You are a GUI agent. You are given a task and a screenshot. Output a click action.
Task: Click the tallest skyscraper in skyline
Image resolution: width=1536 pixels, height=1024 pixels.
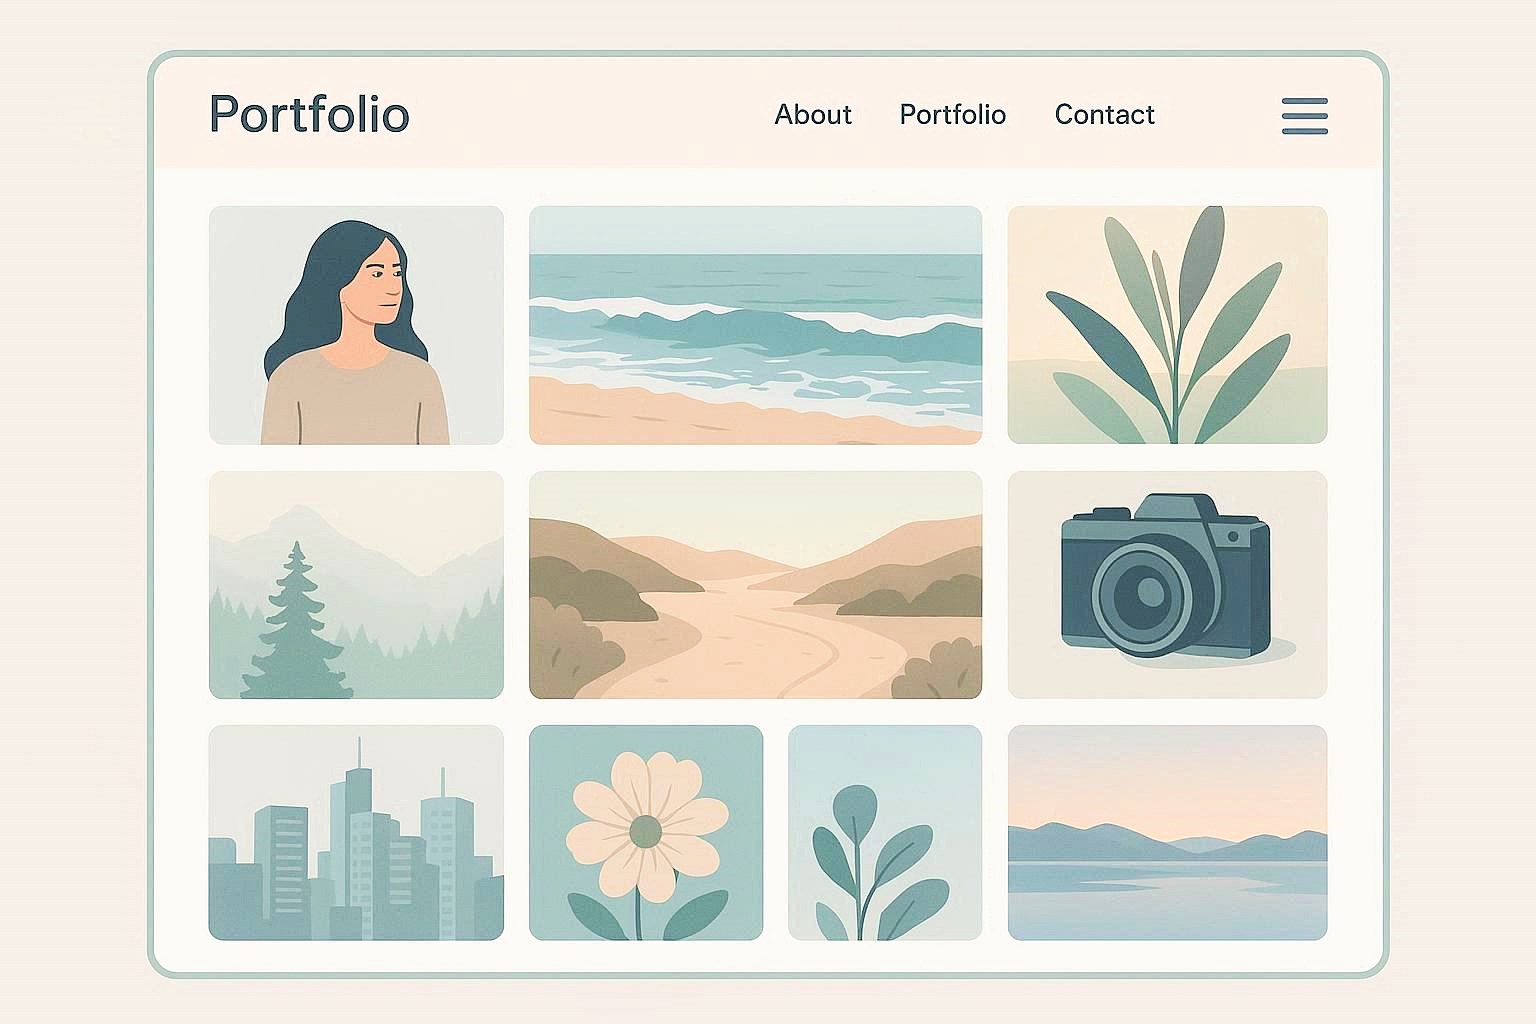[358, 838]
